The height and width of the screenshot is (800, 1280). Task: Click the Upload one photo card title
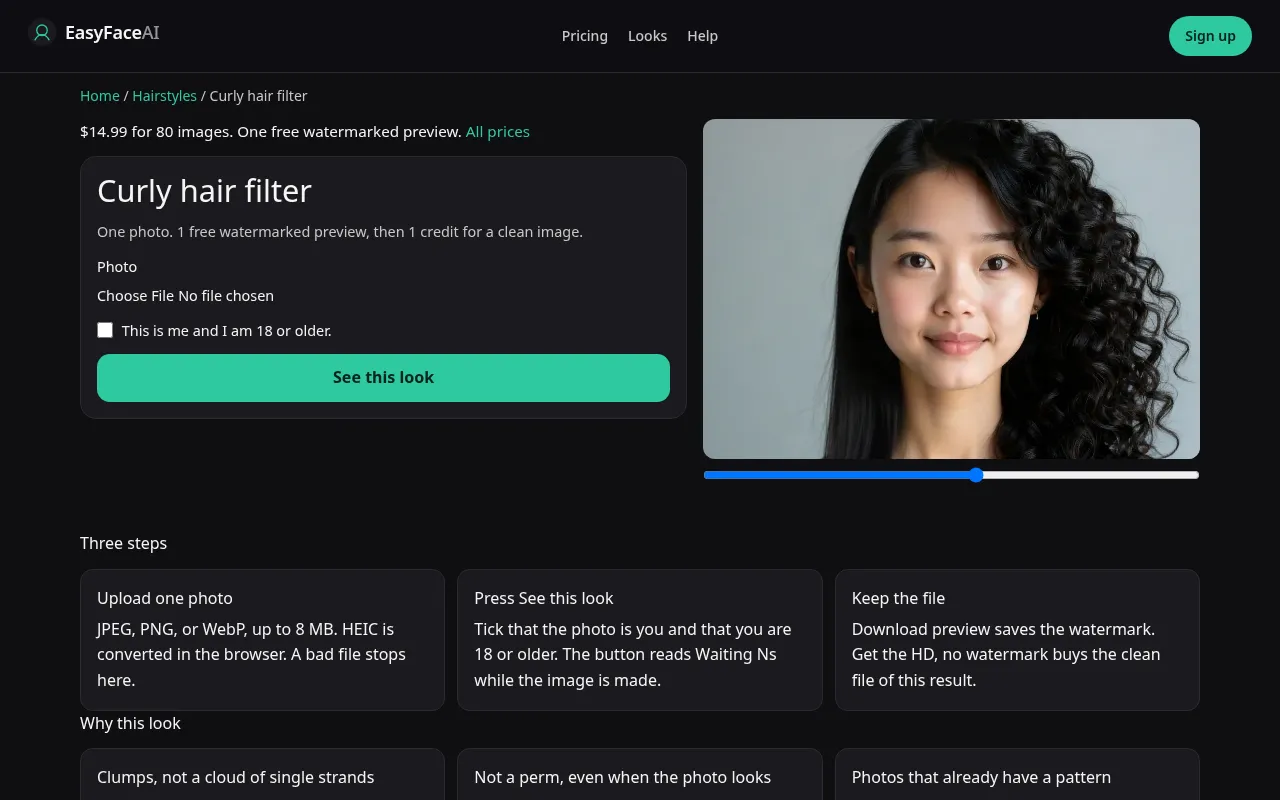point(165,598)
